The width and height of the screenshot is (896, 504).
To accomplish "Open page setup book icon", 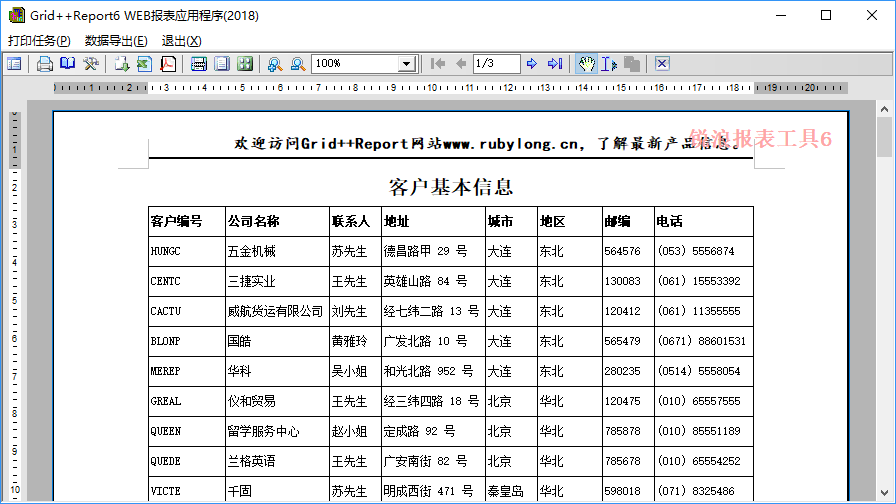I will point(67,64).
